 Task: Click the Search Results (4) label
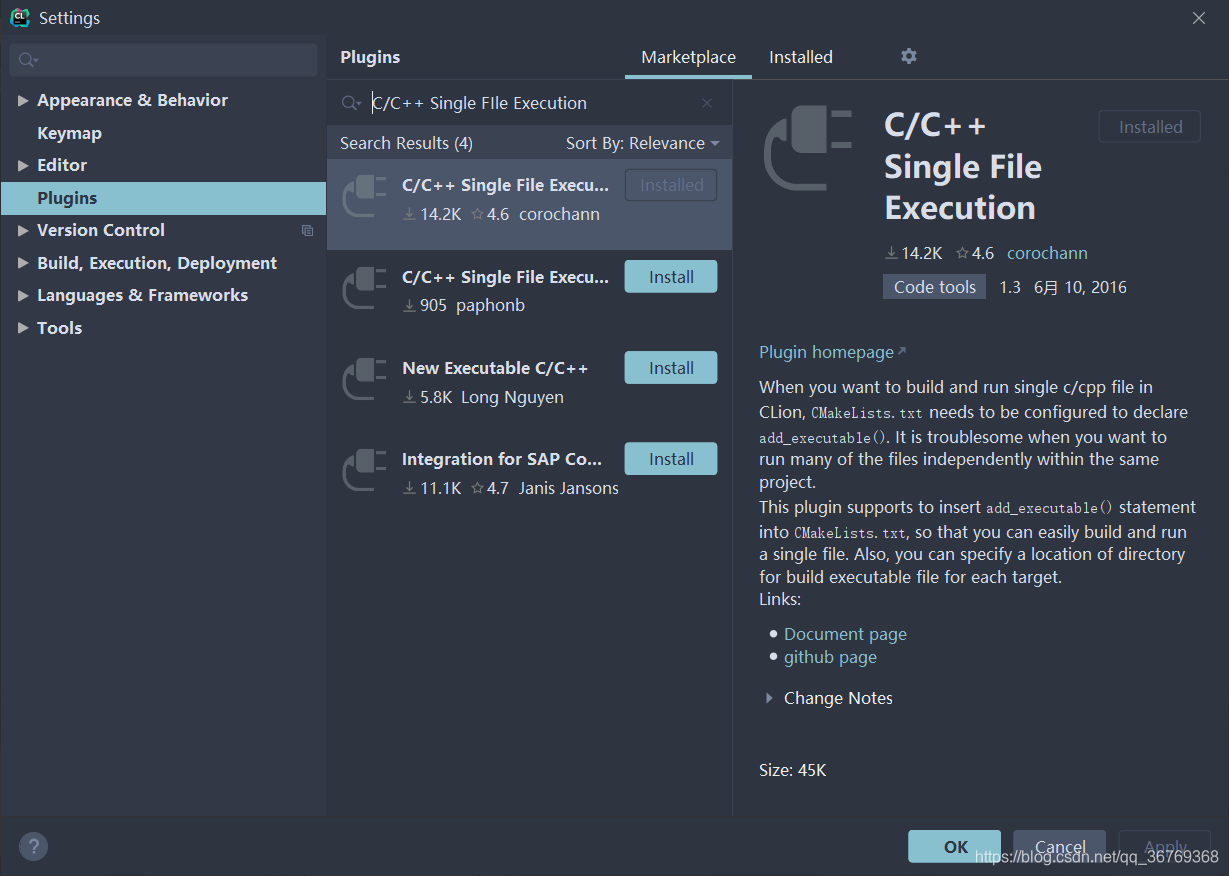tap(406, 143)
